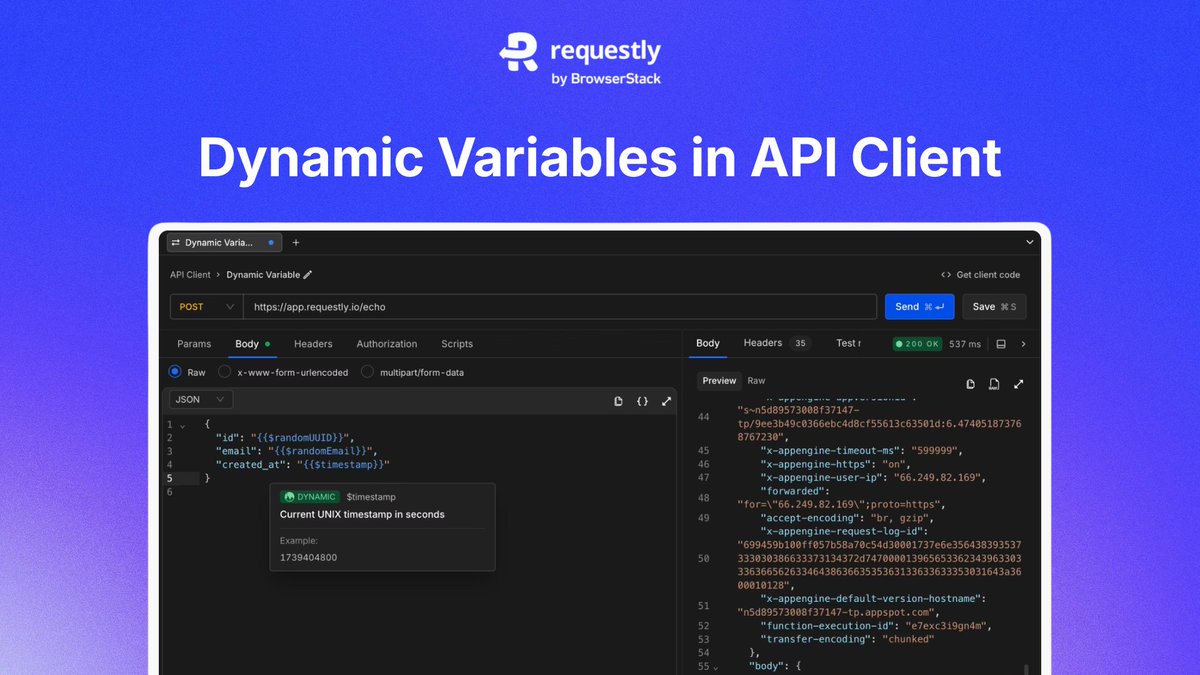Click the request URL input field

560,307
